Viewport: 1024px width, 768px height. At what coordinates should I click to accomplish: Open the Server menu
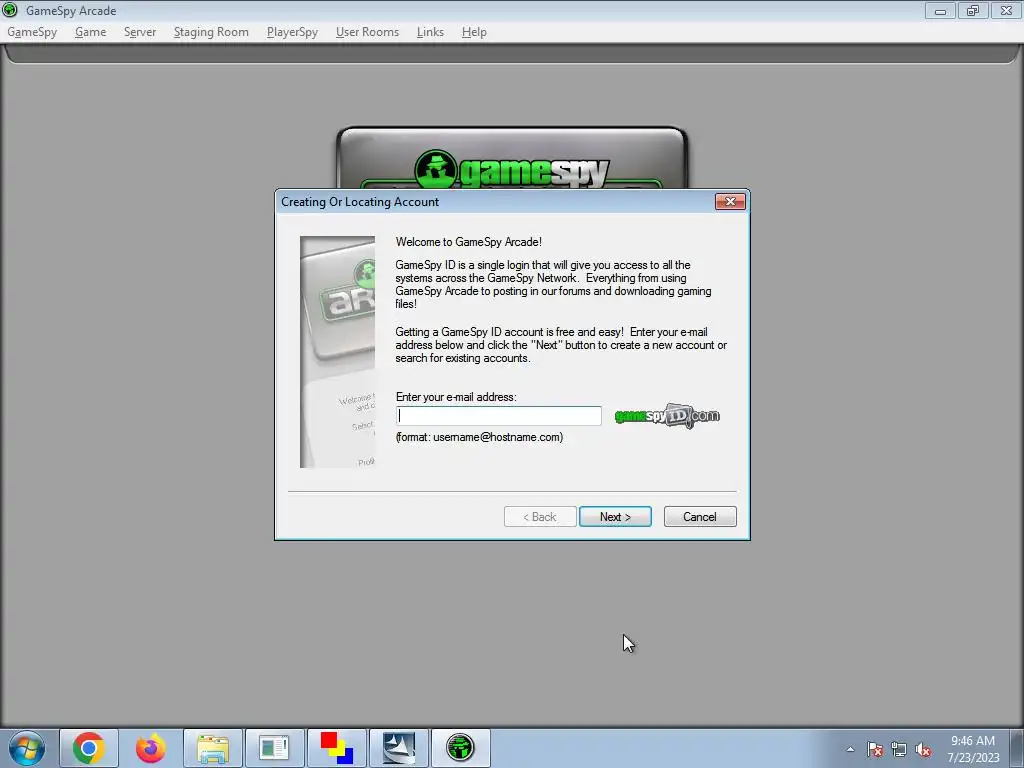click(x=140, y=32)
